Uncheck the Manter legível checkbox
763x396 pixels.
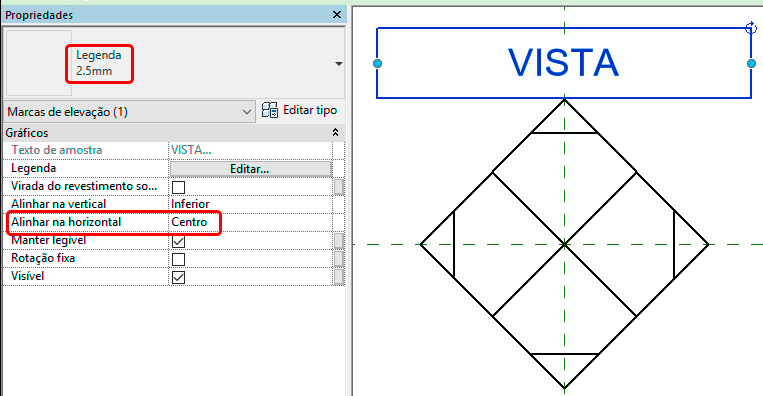pos(179,241)
